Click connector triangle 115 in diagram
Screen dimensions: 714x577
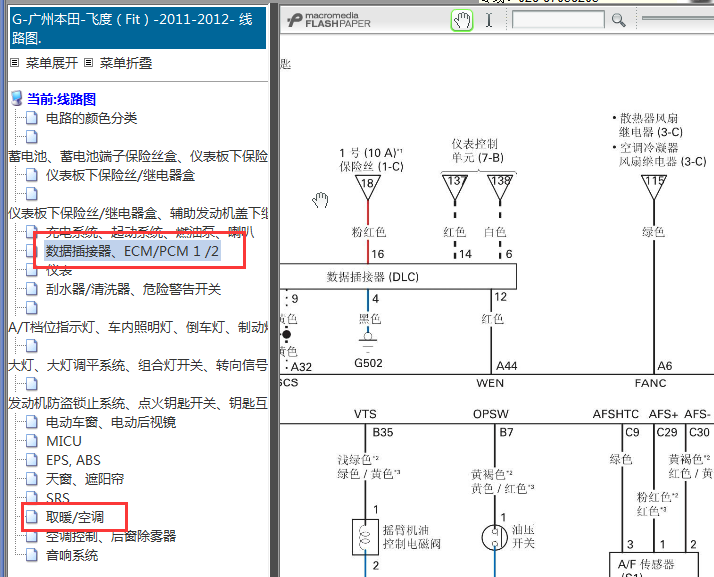point(654,186)
